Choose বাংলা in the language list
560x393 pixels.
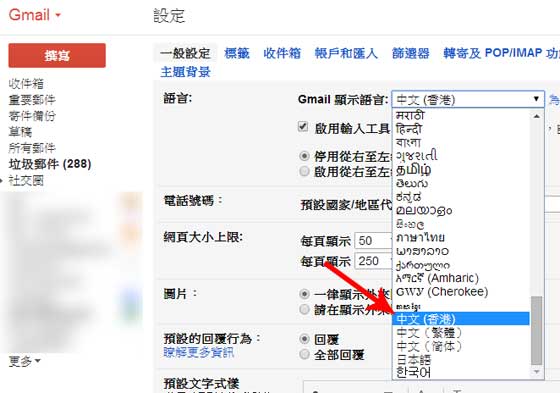461,142
